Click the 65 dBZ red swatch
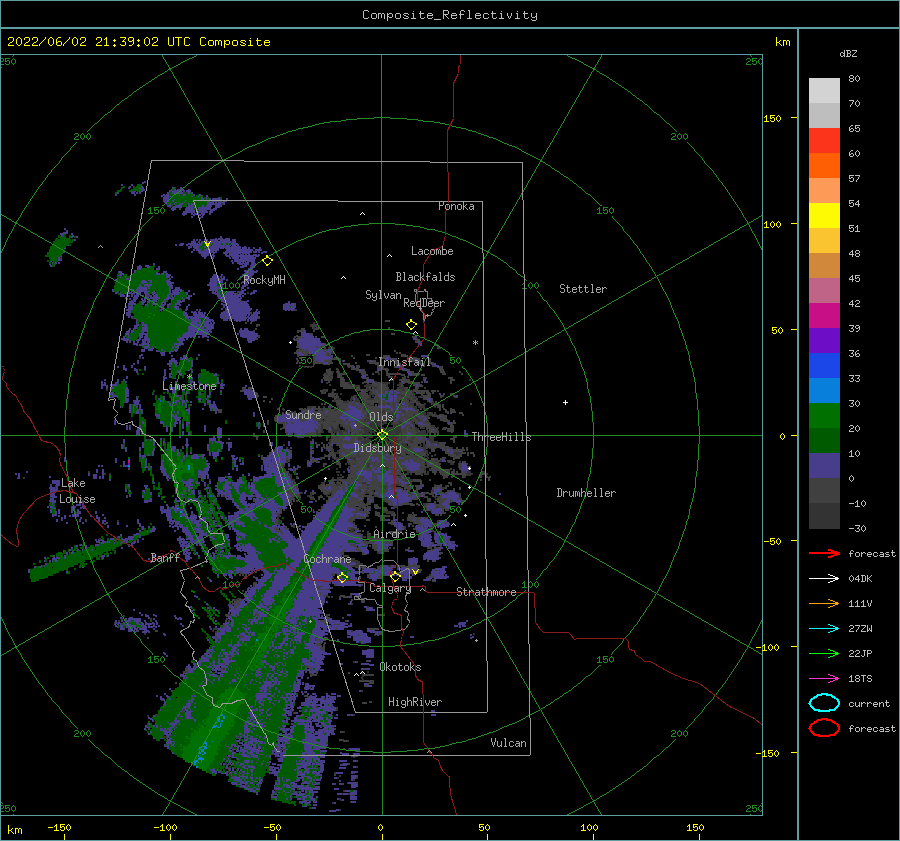 [824, 141]
